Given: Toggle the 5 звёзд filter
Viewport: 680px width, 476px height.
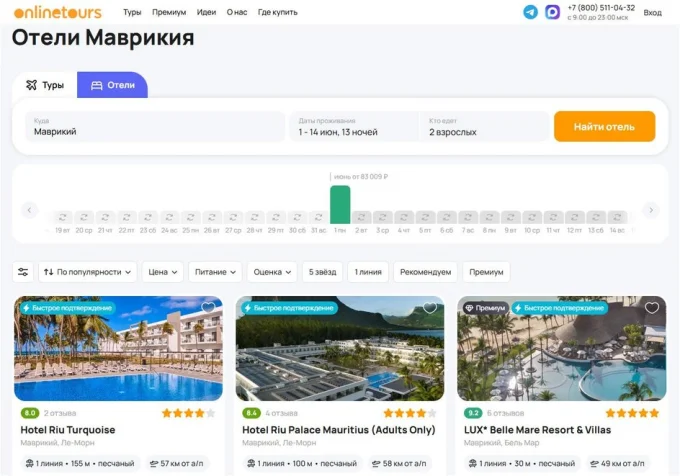Looking at the screenshot, I should click(322, 272).
